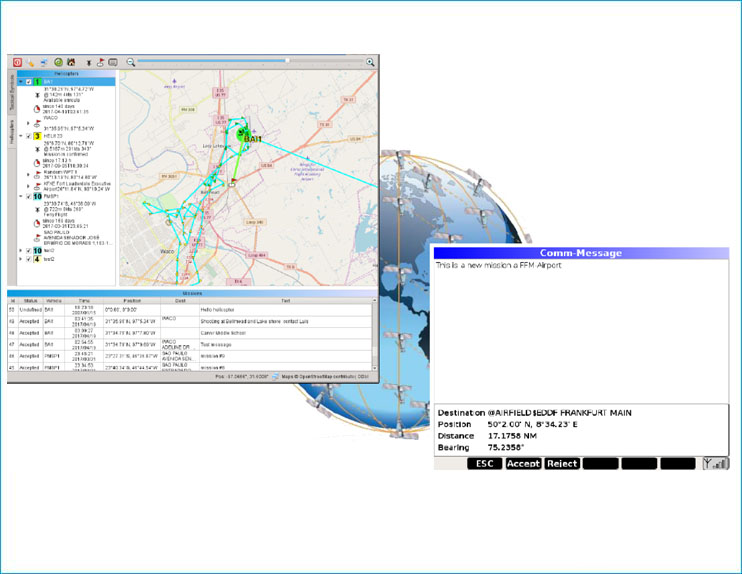Uncheck the BAI1 helicopter checkbox
This screenshot has width=742, height=574.
(x=28, y=82)
